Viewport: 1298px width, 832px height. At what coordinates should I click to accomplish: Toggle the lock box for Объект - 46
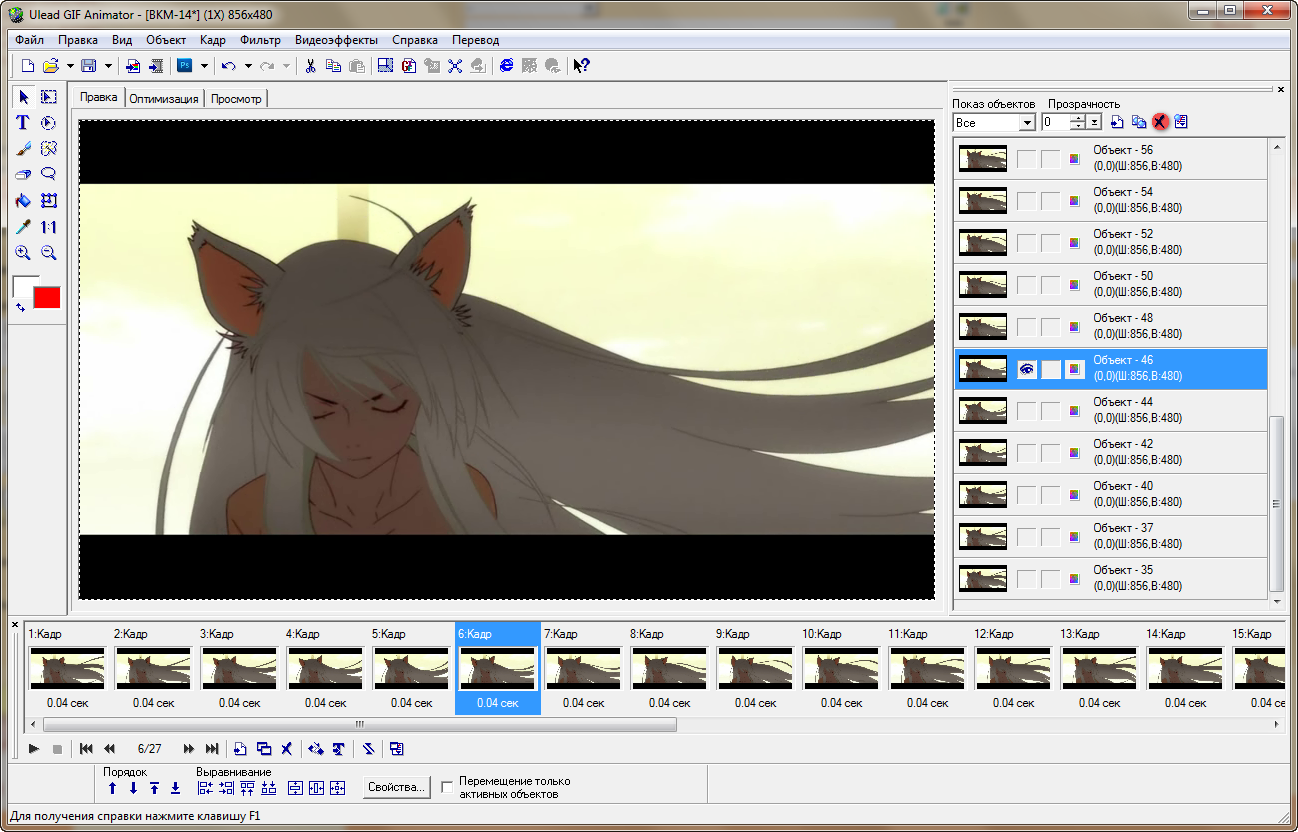[x=1050, y=369]
